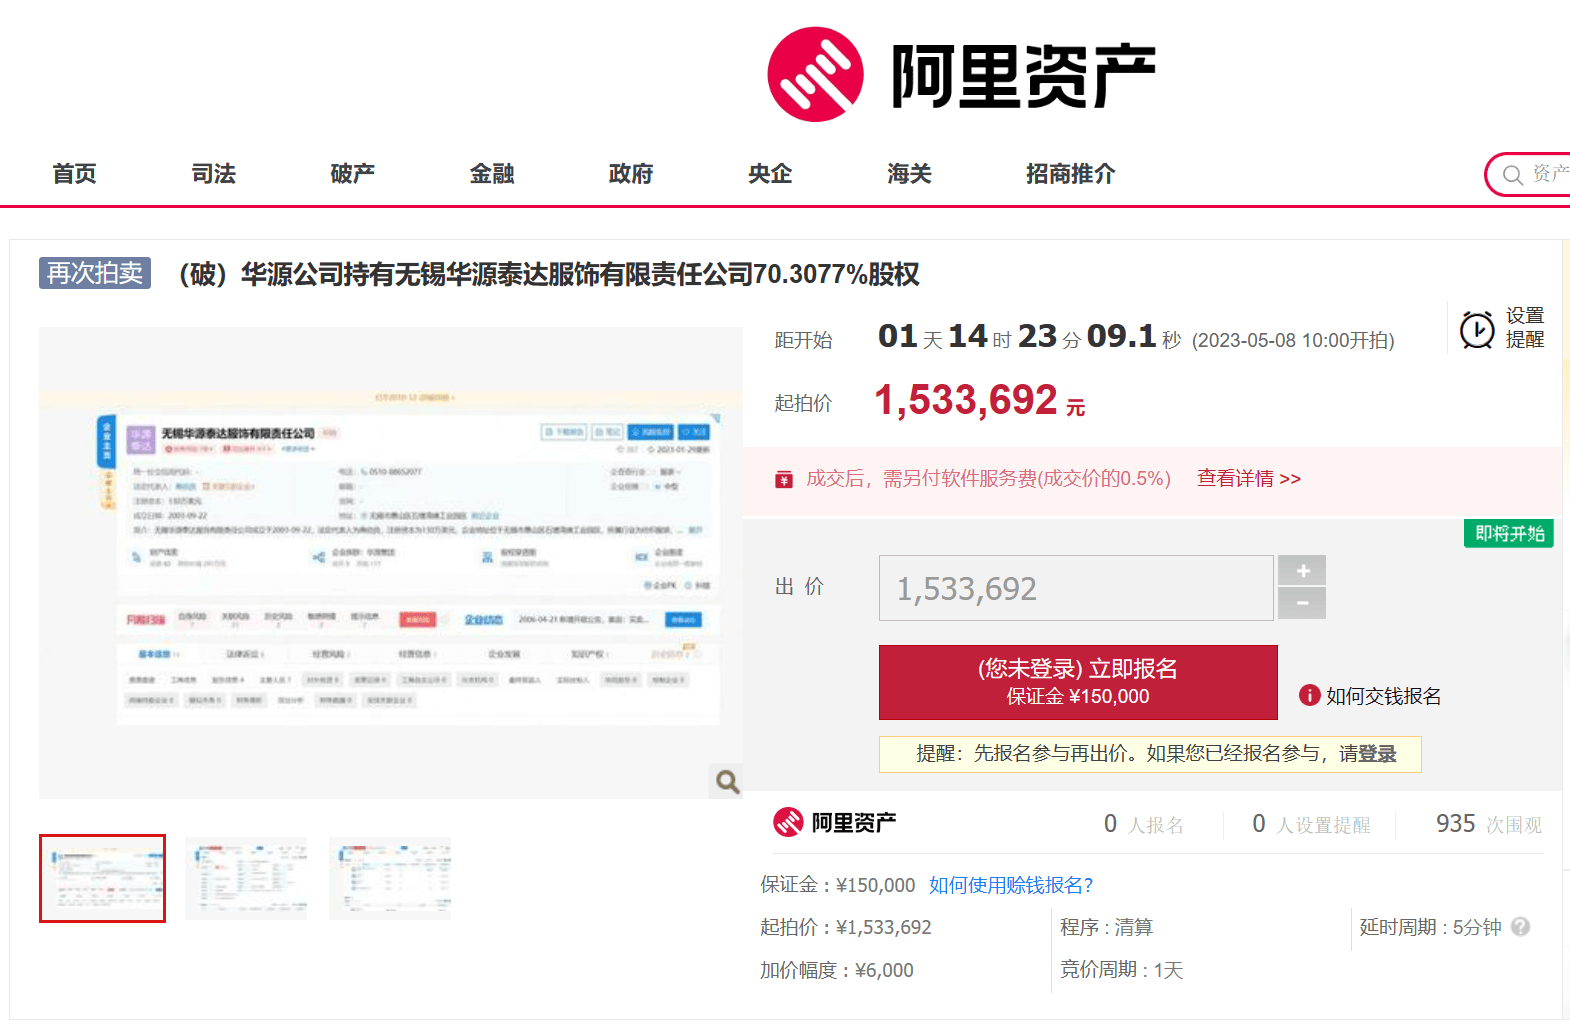Open the 首页 navigation tab

75,174
